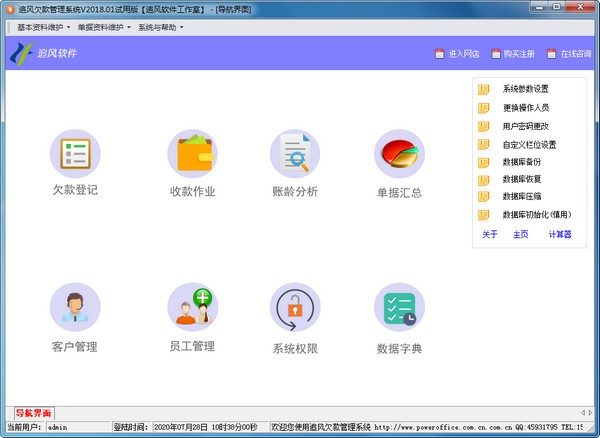
Task: Open the 员工管理 employee management icon
Action: point(192,308)
